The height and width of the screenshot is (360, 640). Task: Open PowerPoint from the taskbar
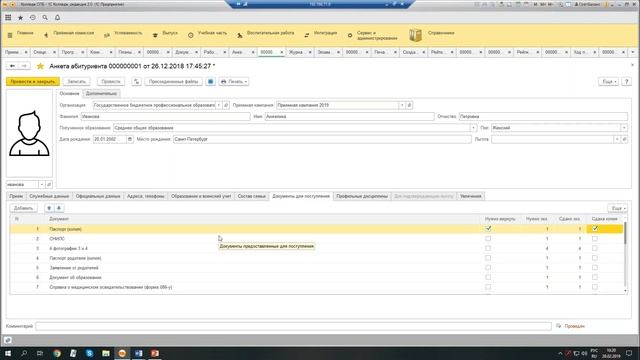155,353
